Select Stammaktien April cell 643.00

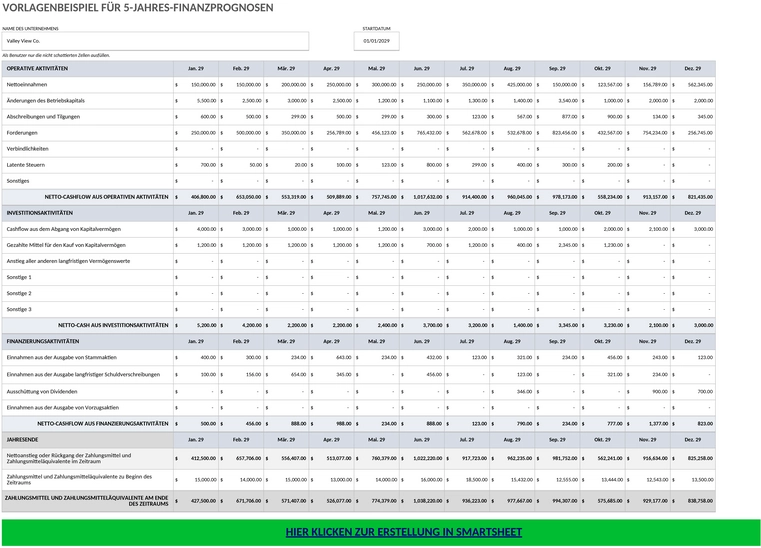[331, 357]
